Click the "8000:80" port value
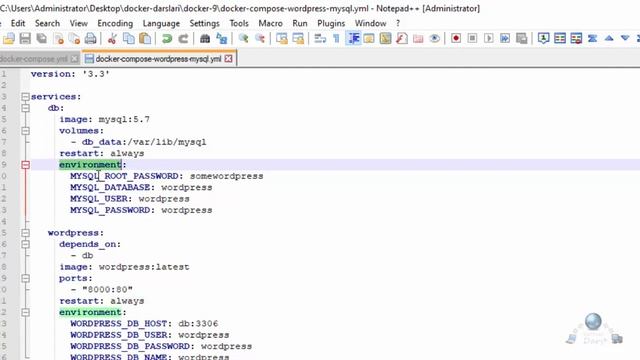This screenshot has height=360, width=640. 107,290
